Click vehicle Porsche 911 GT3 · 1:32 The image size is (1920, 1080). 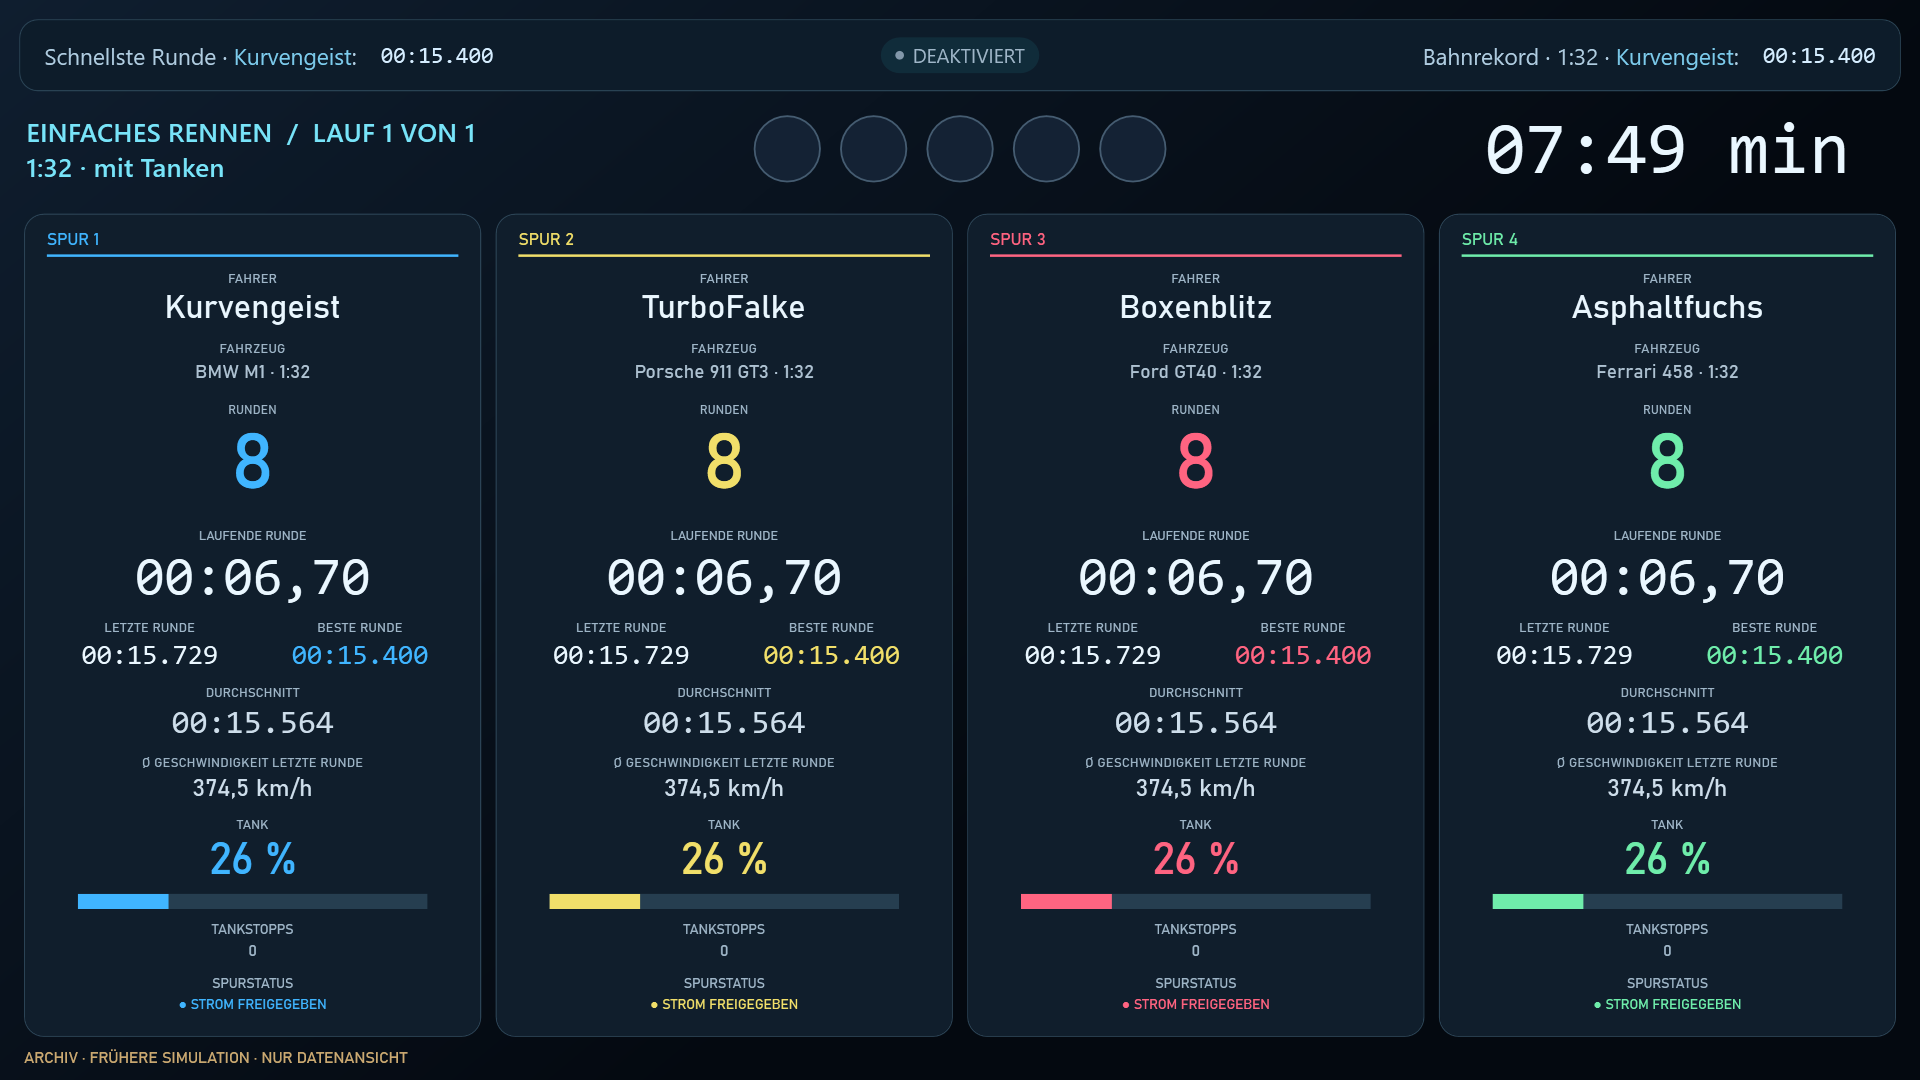(x=724, y=372)
